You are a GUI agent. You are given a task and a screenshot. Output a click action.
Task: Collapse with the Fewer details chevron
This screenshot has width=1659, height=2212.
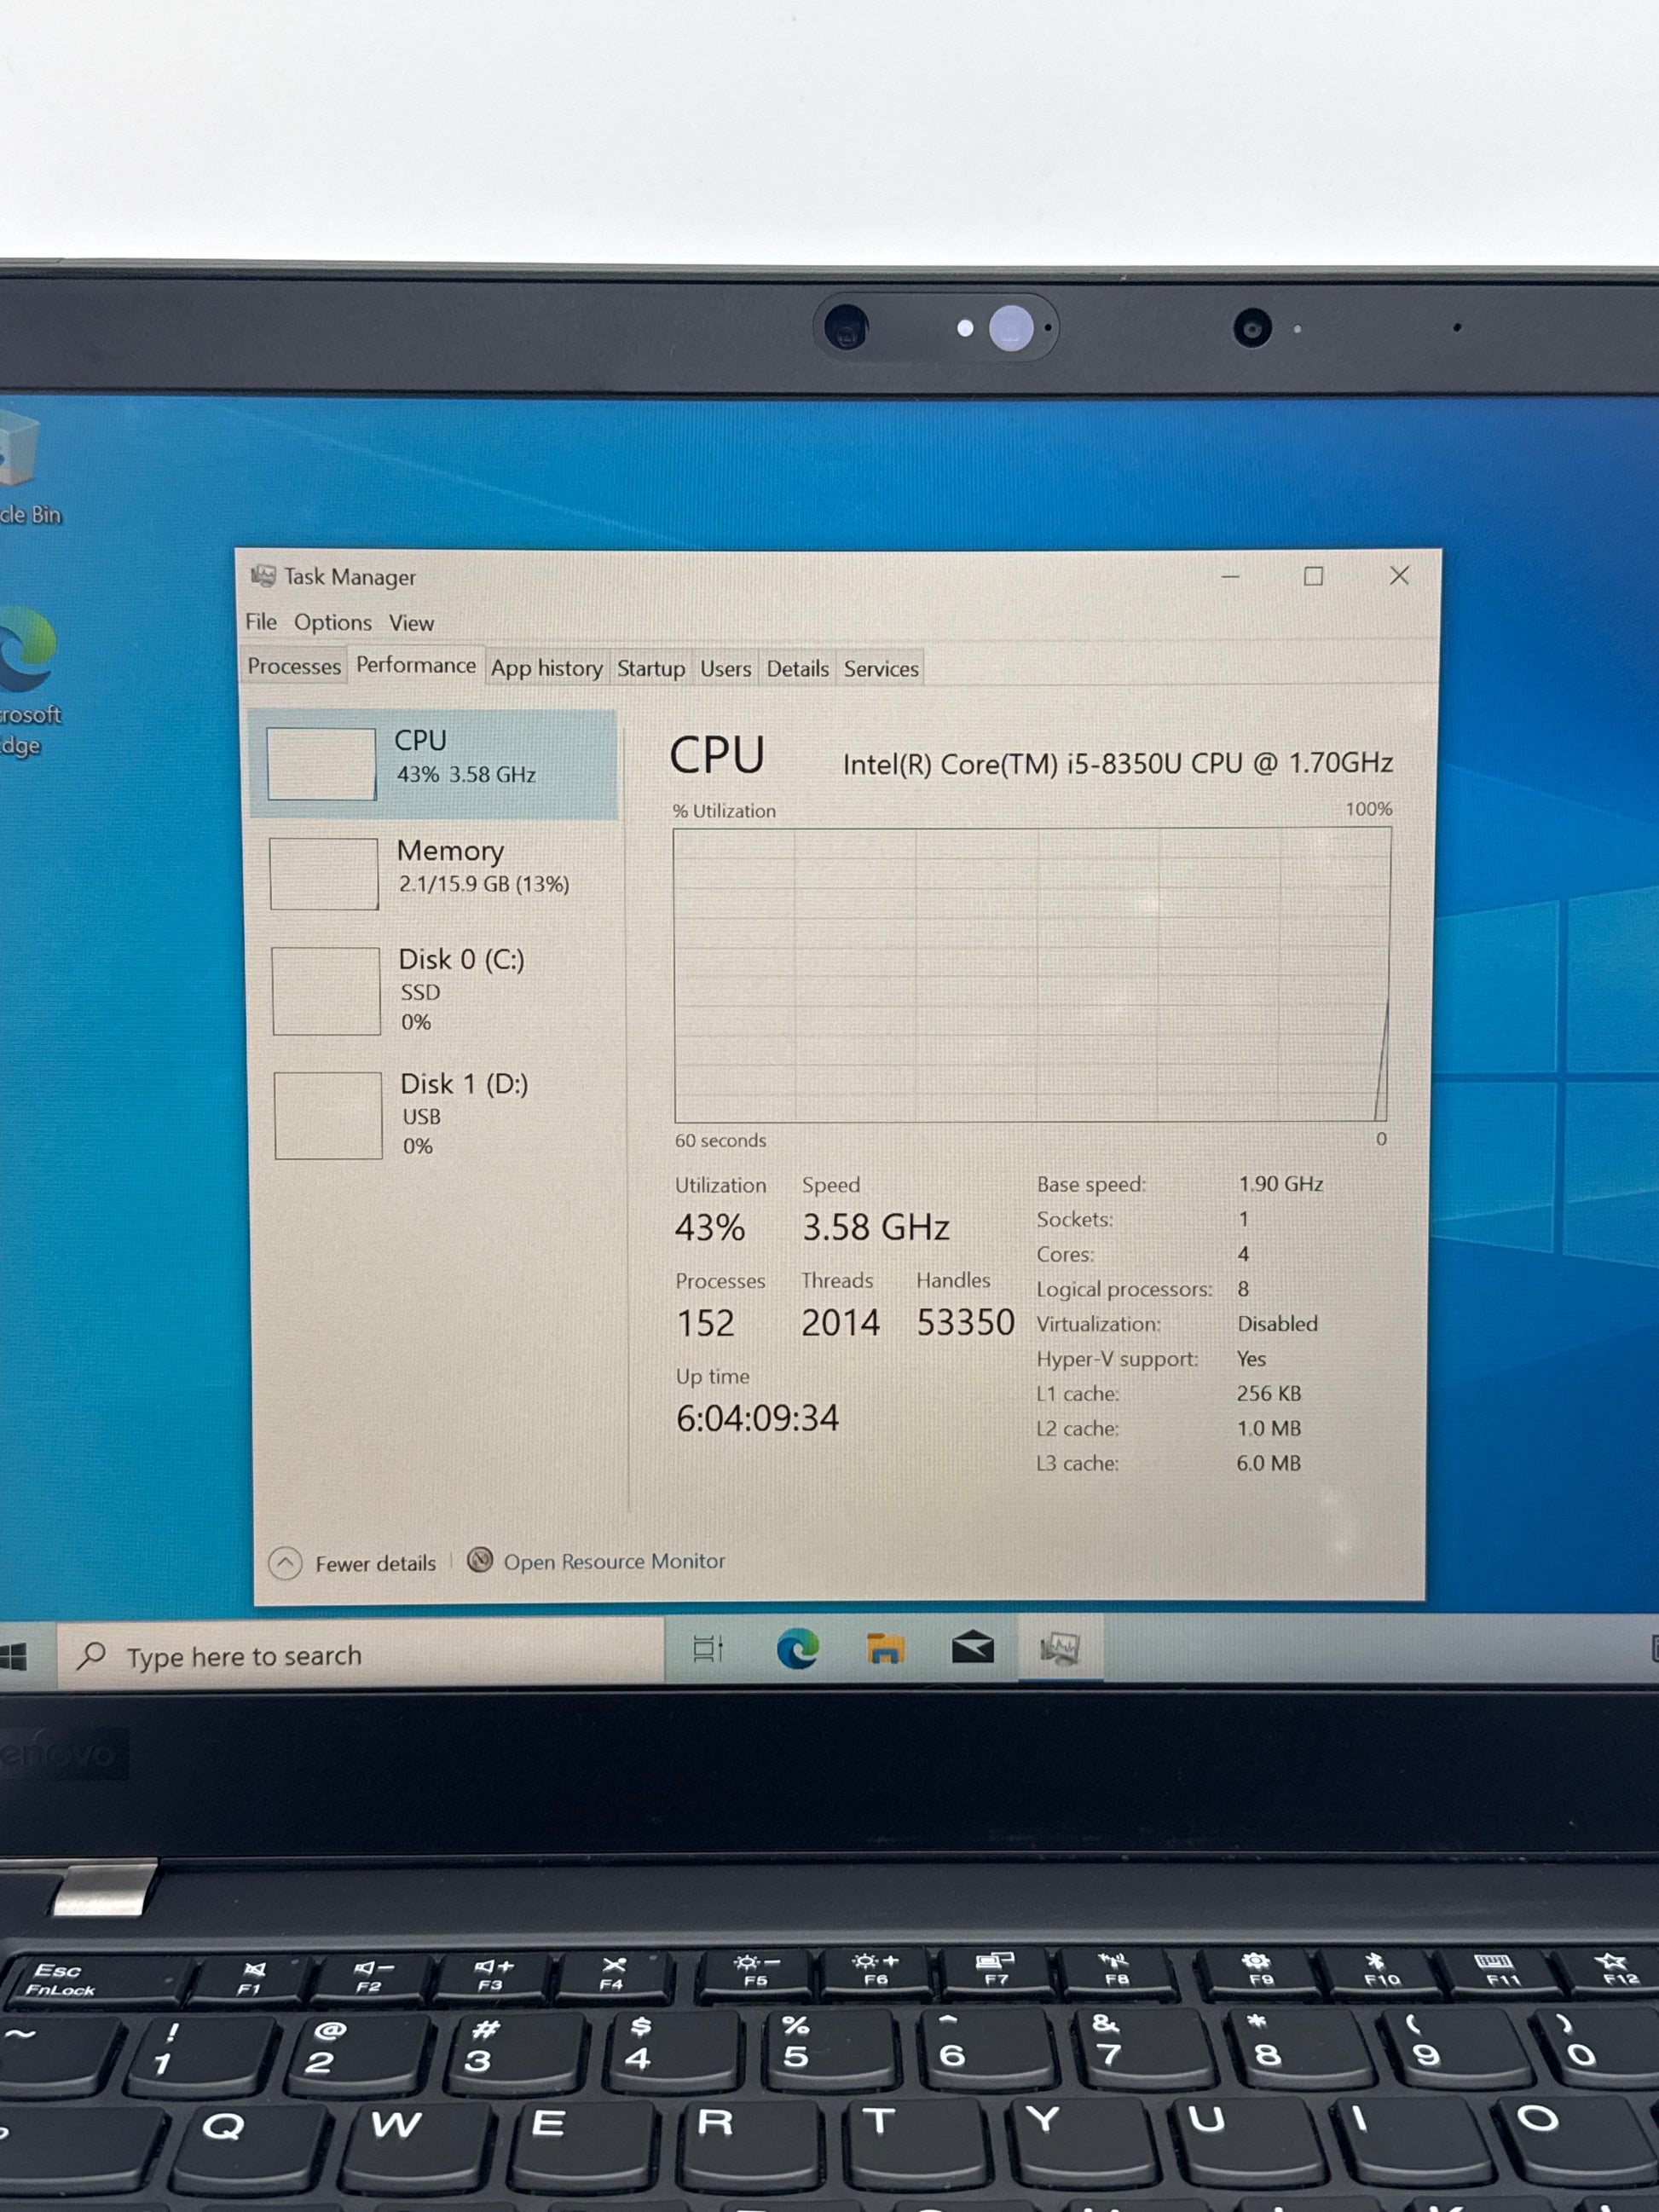pos(286,1563)
